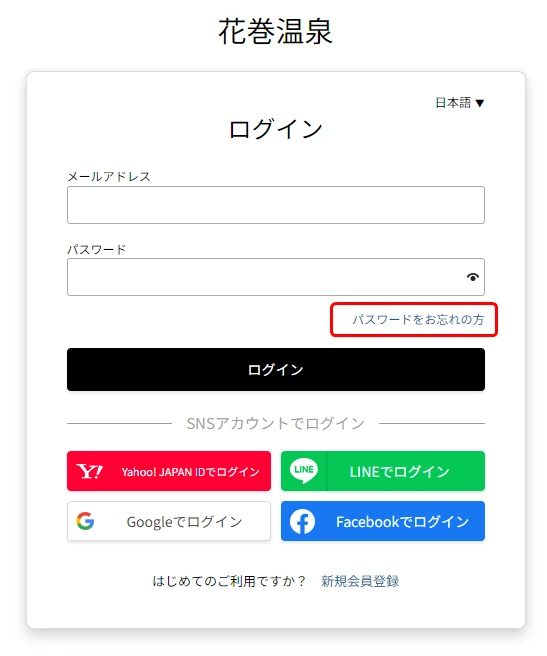Open 新規会員登録 registration link
The height and width of the screenshot is (656, 547).
(360, 581)
